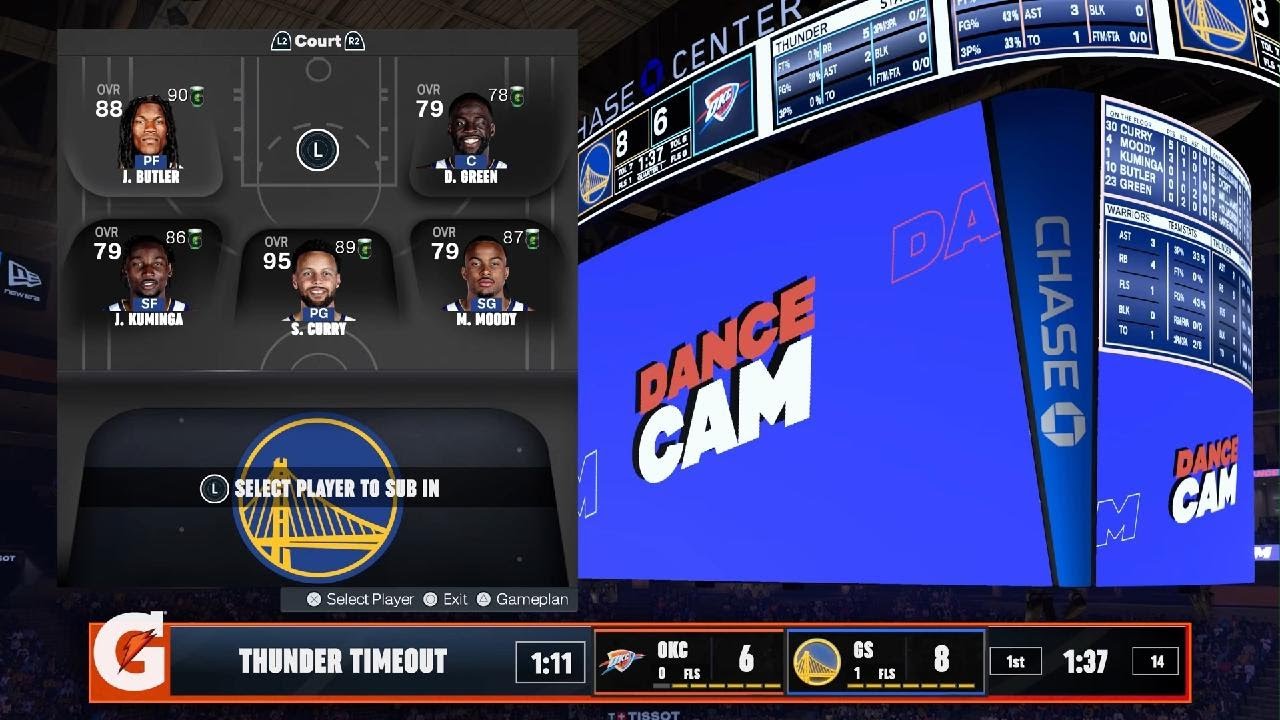Viewport: 1280px width, 720px height.
Task: Click Kuminga's SF position label
Action: tap(149, 303)
